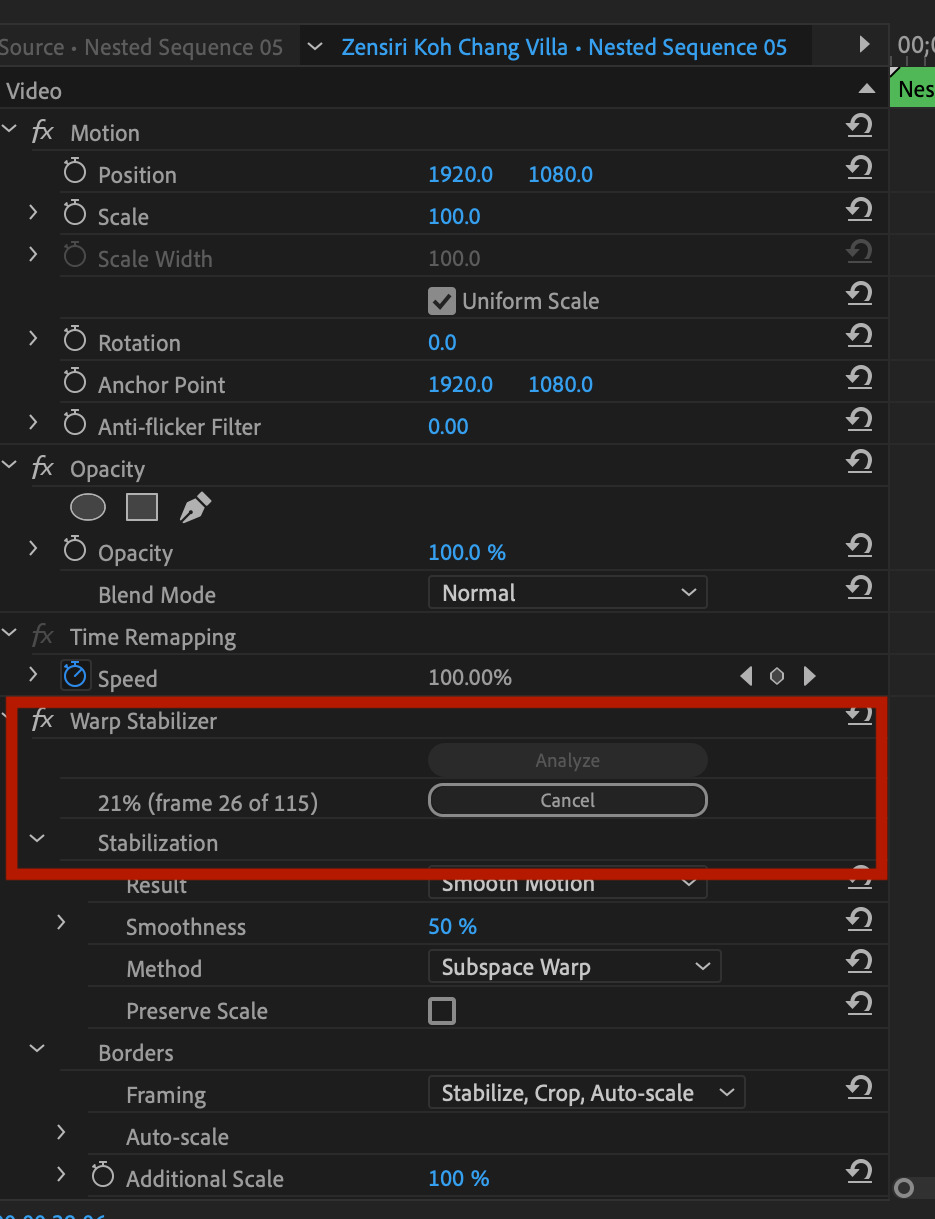Screen dimensions: 935x1219
Task: Open the stabilization Method dropdown
Action: tap(574, 966)
